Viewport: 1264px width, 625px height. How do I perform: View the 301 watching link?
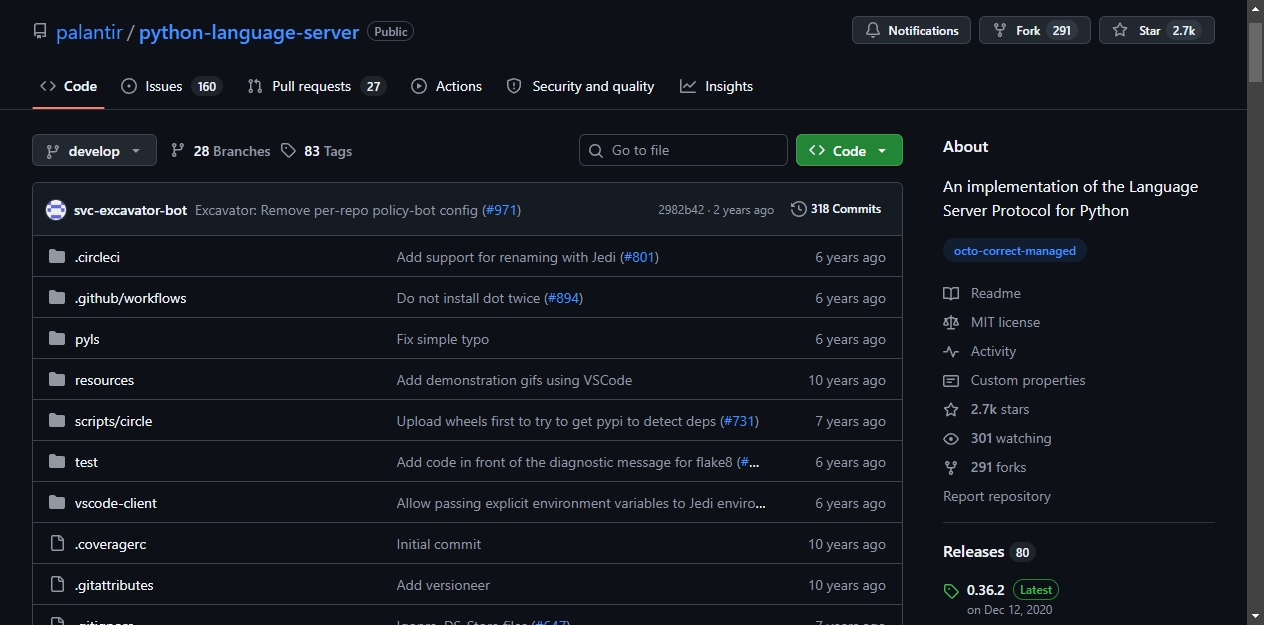pos(997,438)
